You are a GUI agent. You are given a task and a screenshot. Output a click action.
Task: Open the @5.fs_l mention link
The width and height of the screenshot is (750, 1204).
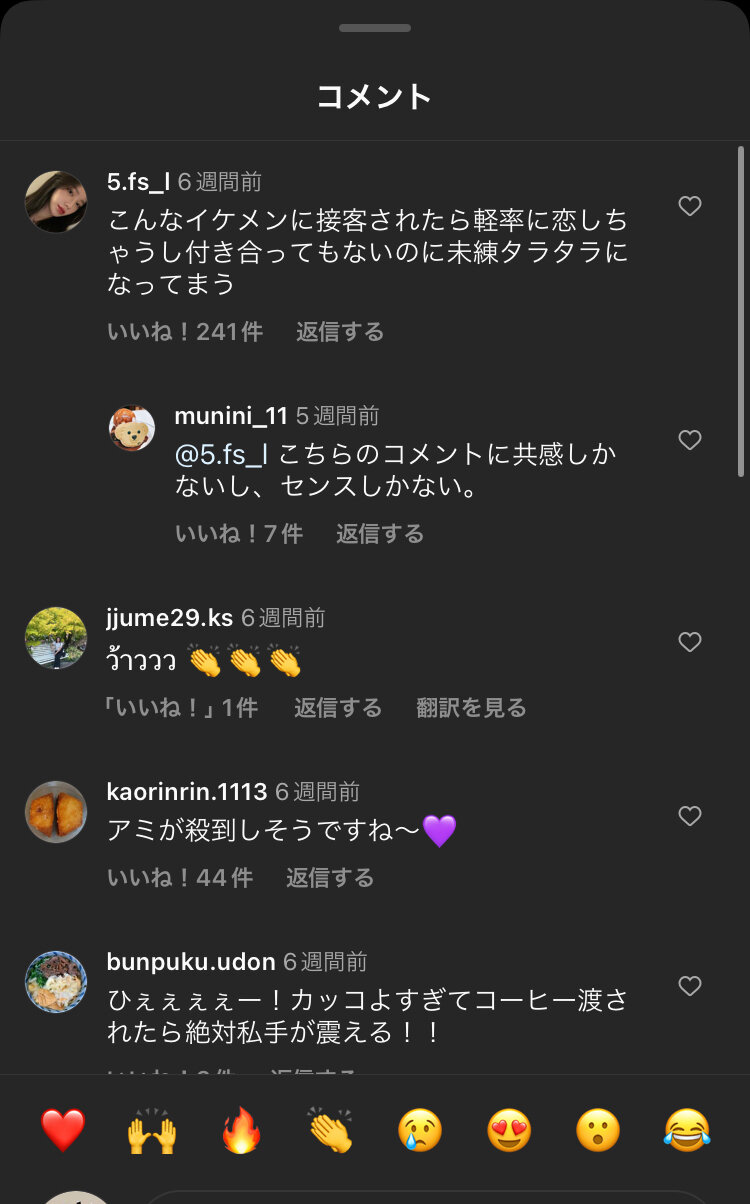click(x=221, y=454)
